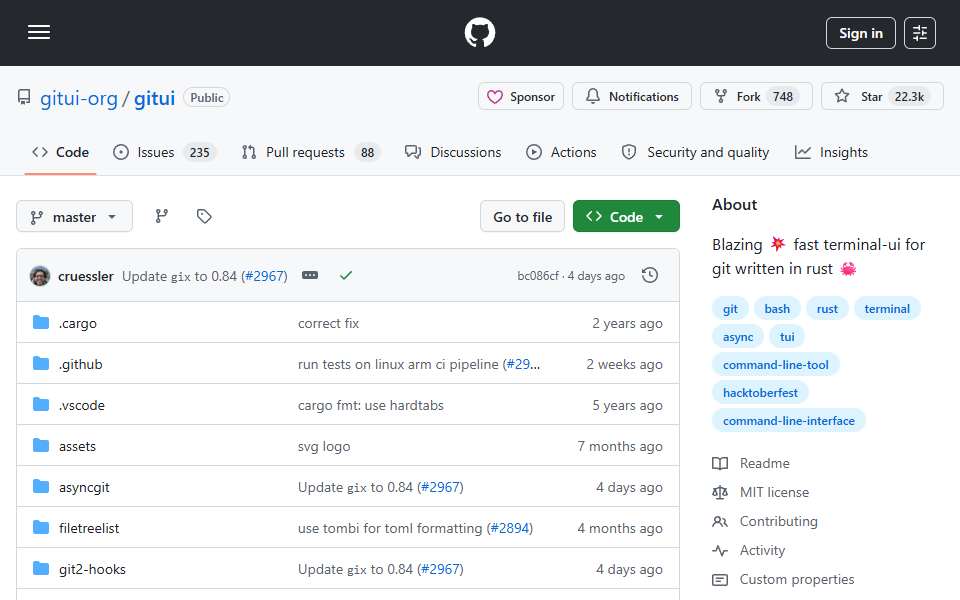Open the MIT license link
Image resolution: width=960 pixels, height=600 pixels.
(760, 492)
